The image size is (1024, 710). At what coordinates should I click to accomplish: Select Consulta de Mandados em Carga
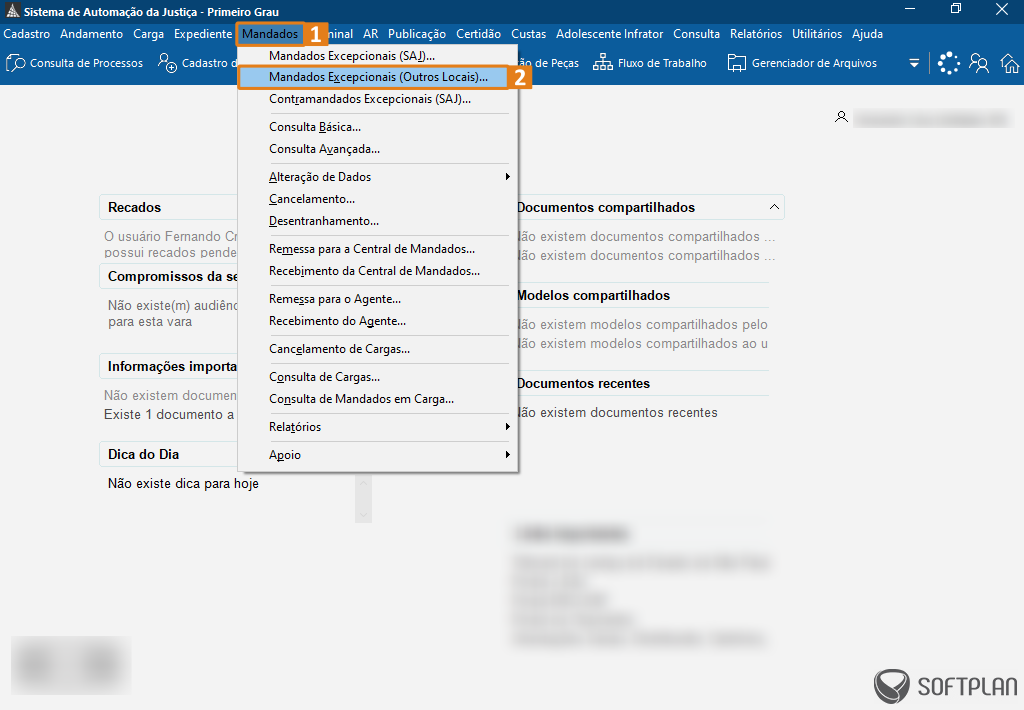(379, 399)
